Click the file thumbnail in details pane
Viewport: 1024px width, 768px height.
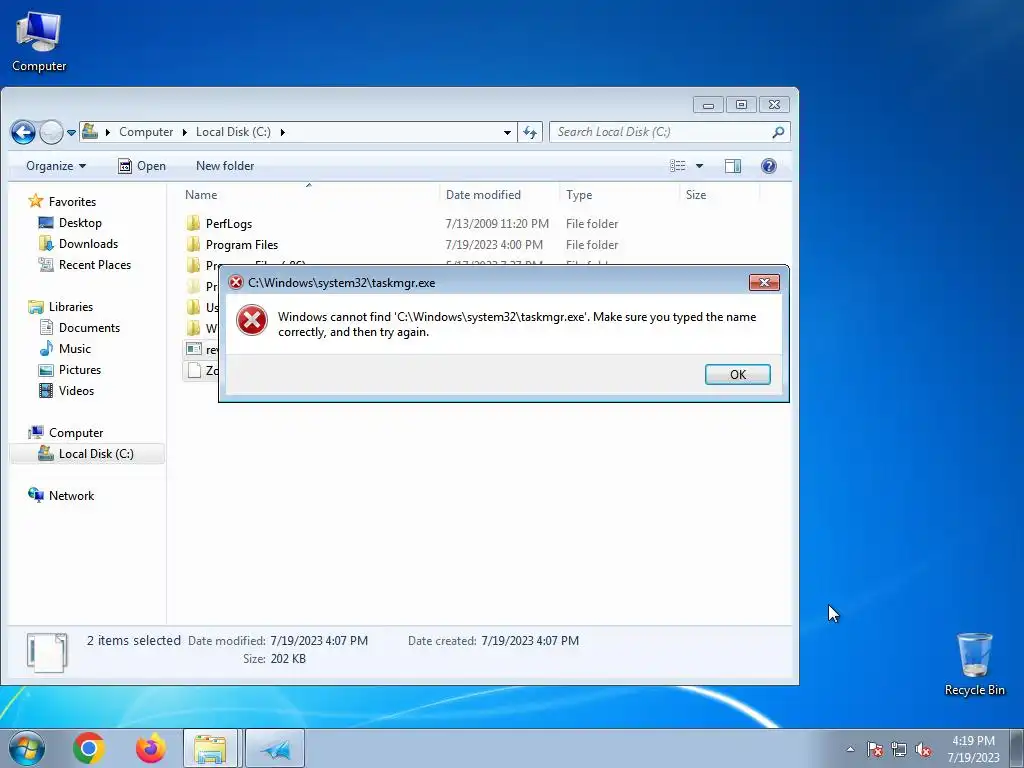(x=47, y=652)
